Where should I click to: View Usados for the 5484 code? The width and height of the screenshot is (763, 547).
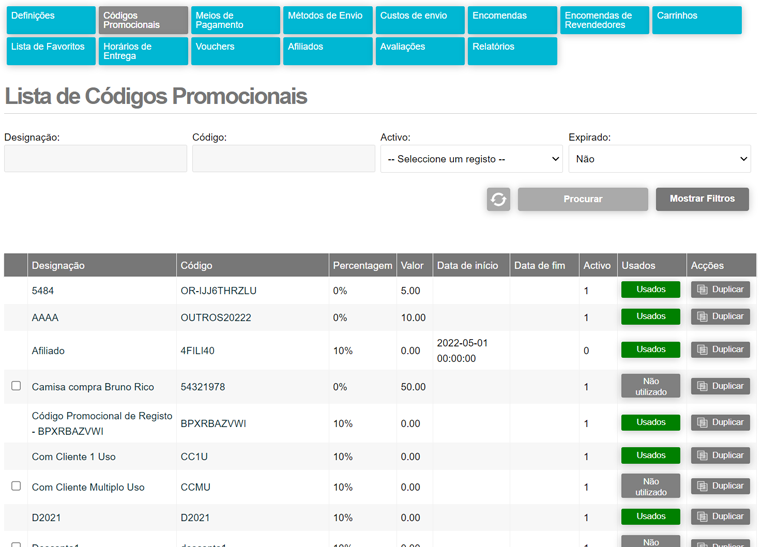(x=650, y=290)
